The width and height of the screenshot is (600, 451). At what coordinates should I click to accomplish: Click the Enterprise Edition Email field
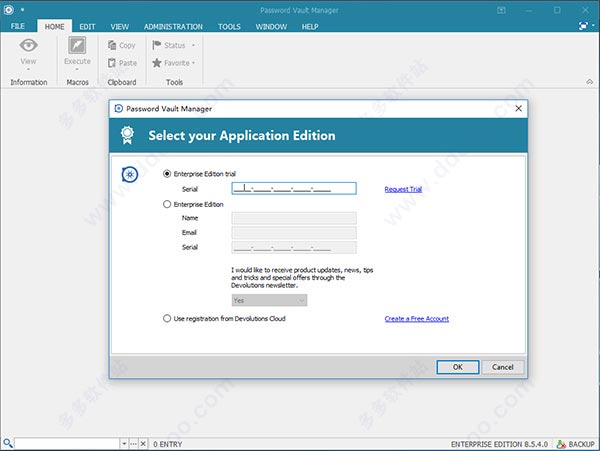(x=294, y=233)
